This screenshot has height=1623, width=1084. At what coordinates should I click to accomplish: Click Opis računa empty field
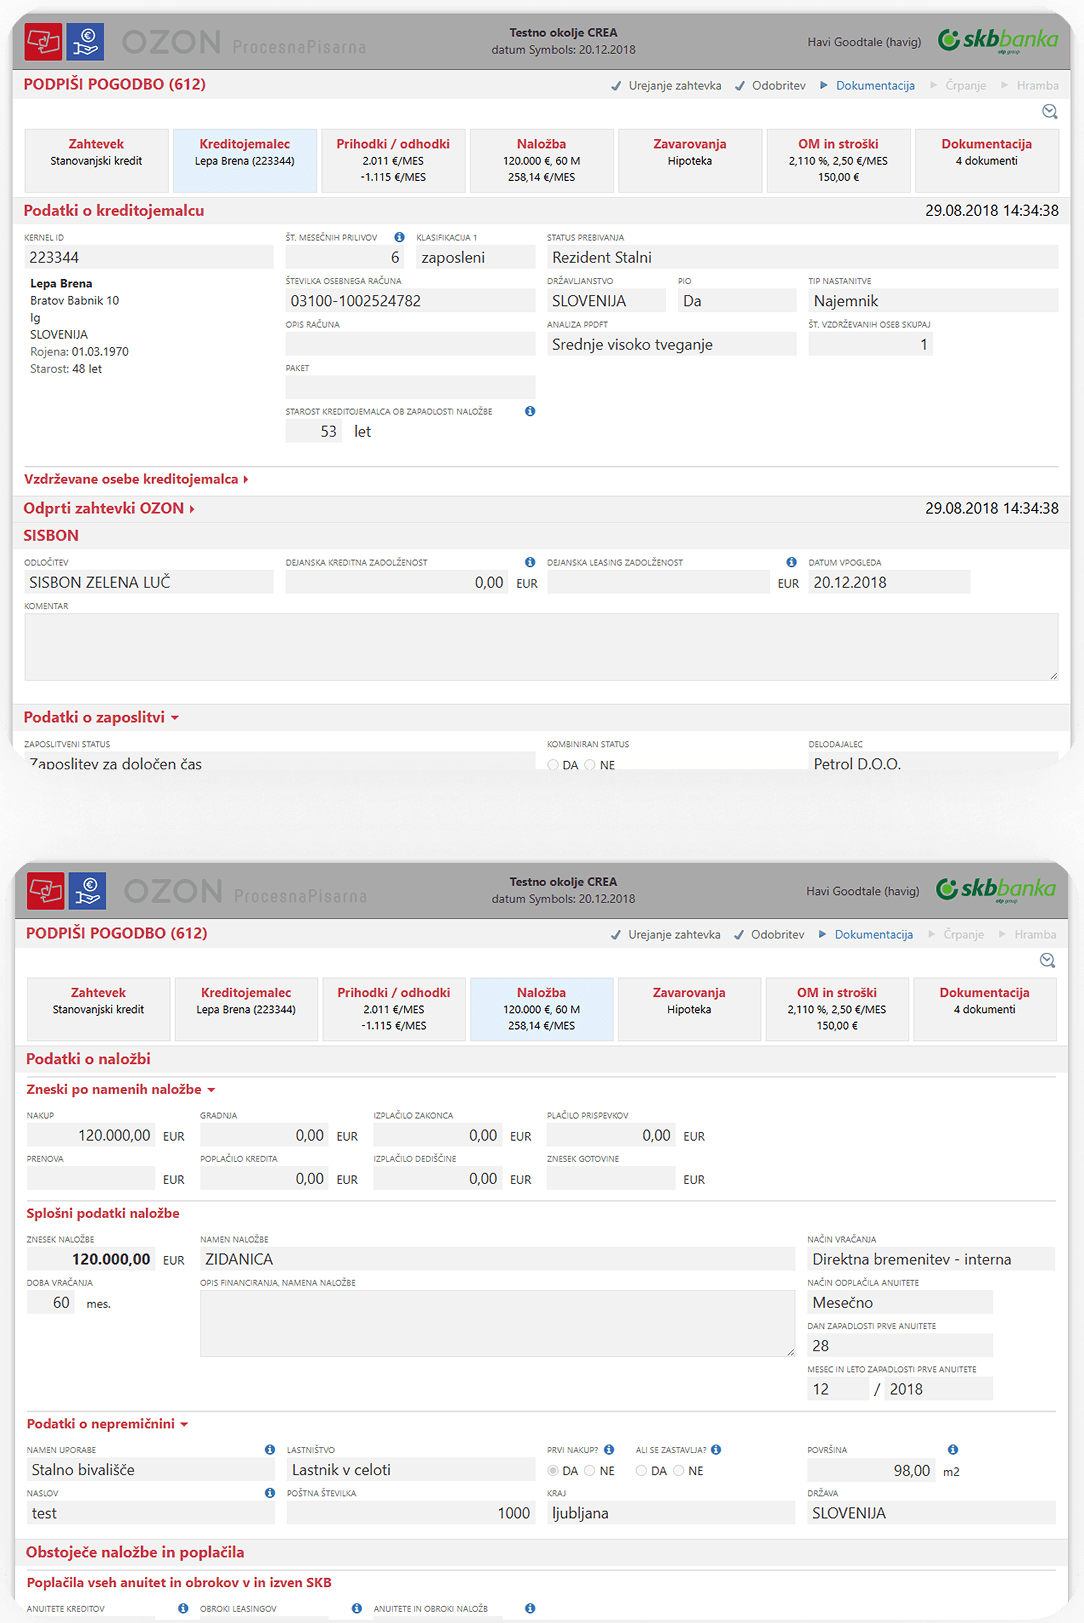(x=411, y=344)
